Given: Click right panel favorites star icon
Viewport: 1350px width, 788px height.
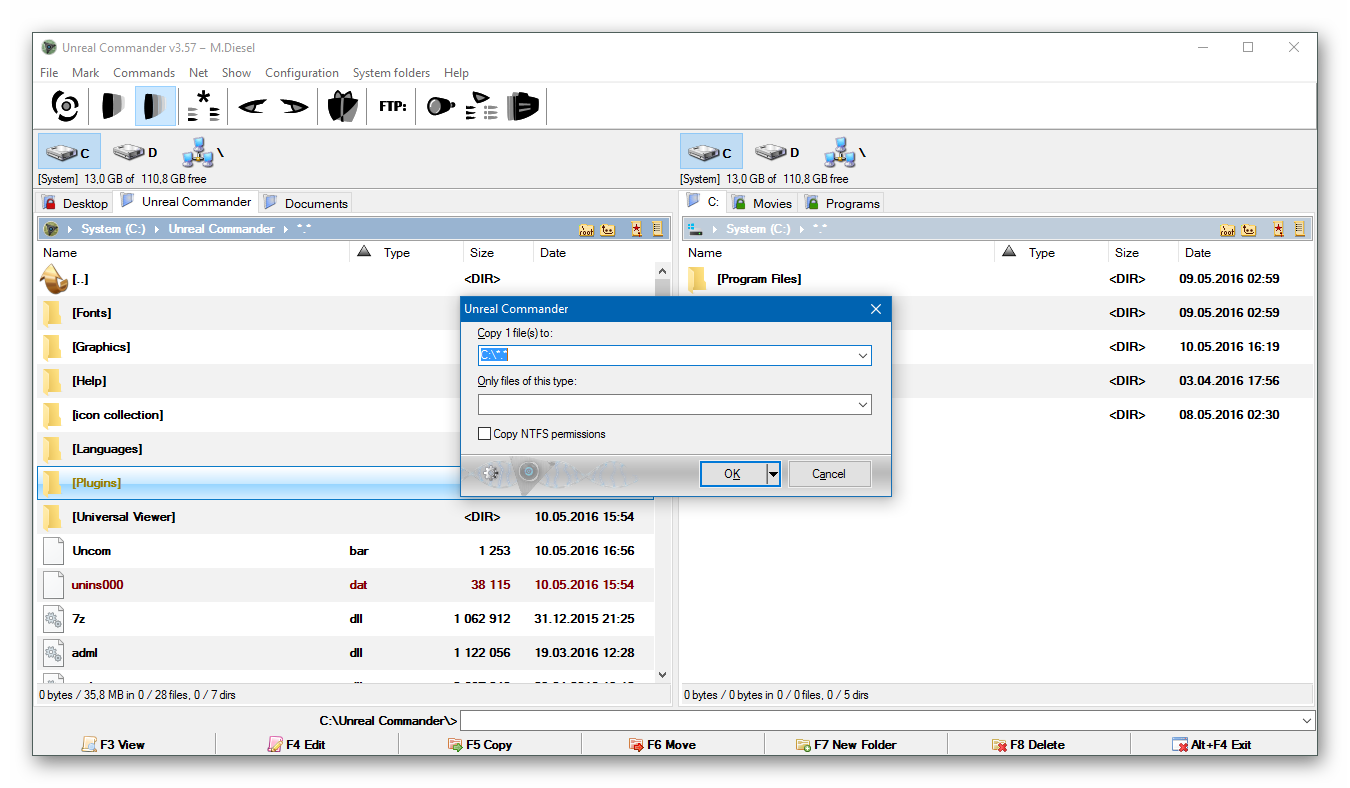Looking at the screenshot, I should (1279, 229).
